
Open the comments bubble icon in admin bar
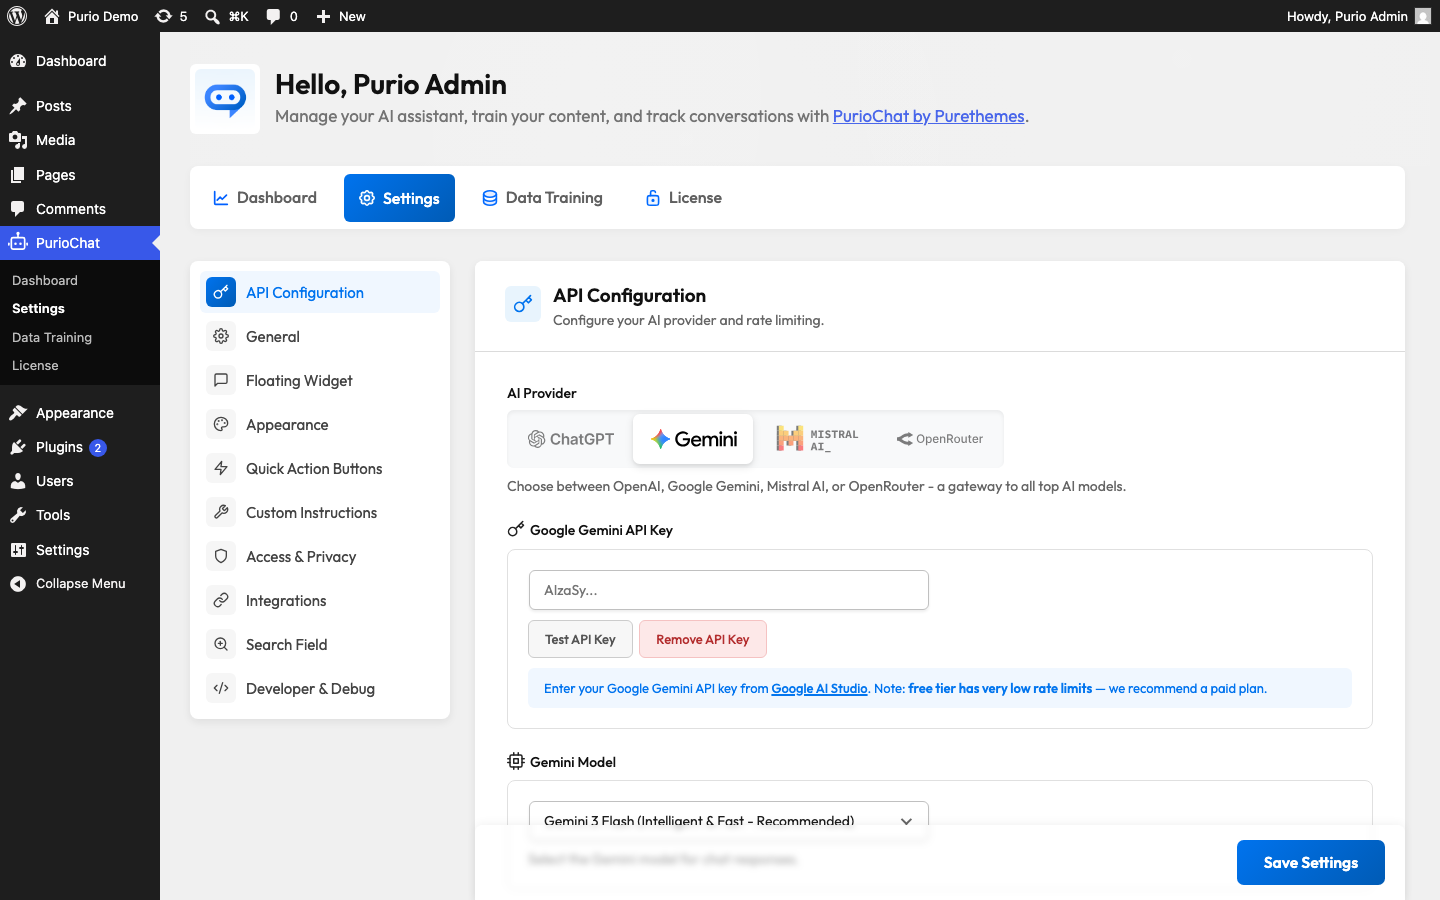(x=273, y=16)
